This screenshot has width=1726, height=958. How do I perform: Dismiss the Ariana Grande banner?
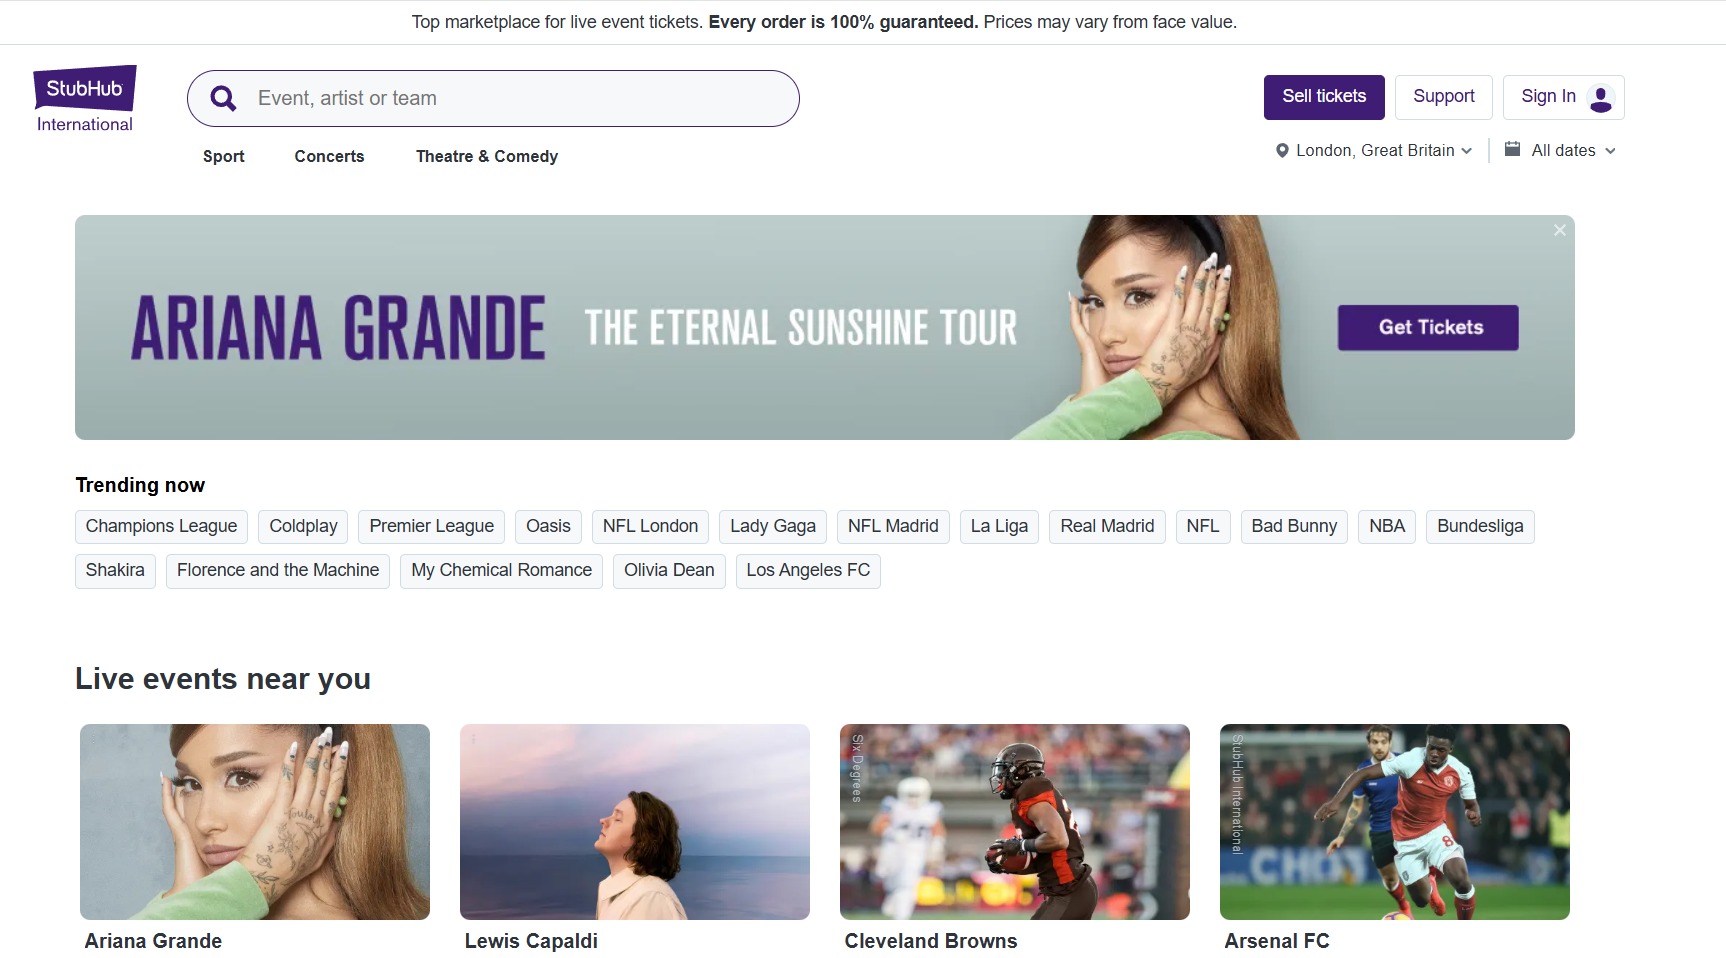[1559, 230]
